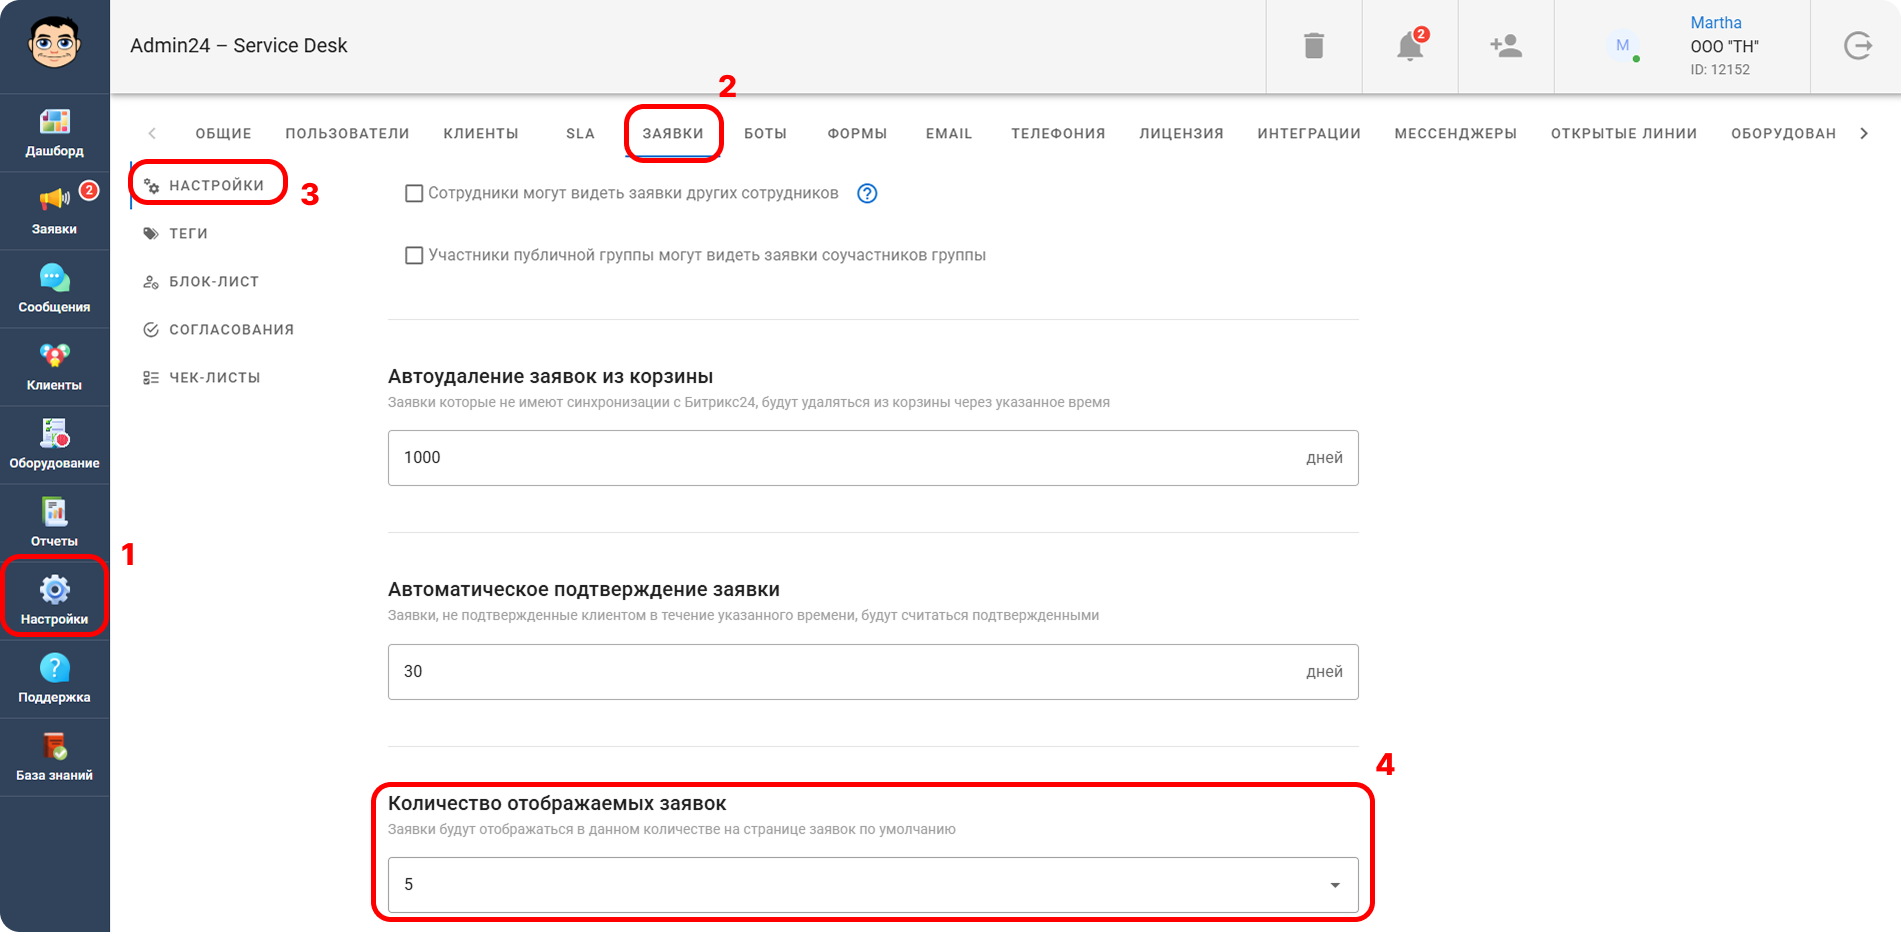
Task: Open Сообщения in the sidebar
Action: pyautogui.click(x=54, y=289)
